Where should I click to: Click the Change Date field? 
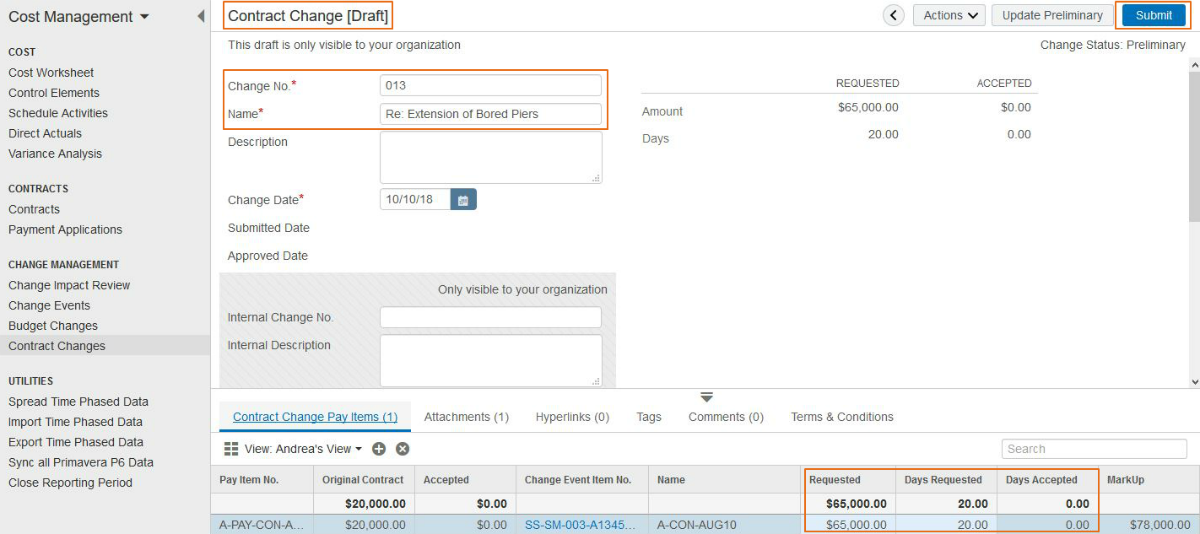tap(415, 199)
